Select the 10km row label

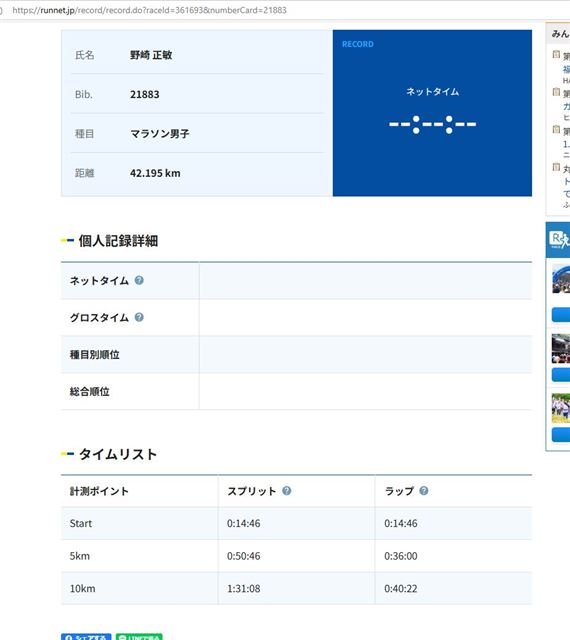[82, 589]
